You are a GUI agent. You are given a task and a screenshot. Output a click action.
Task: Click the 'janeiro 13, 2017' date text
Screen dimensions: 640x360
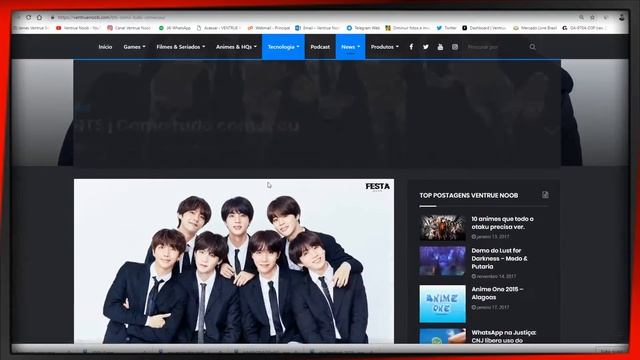[x=493, y=237]
